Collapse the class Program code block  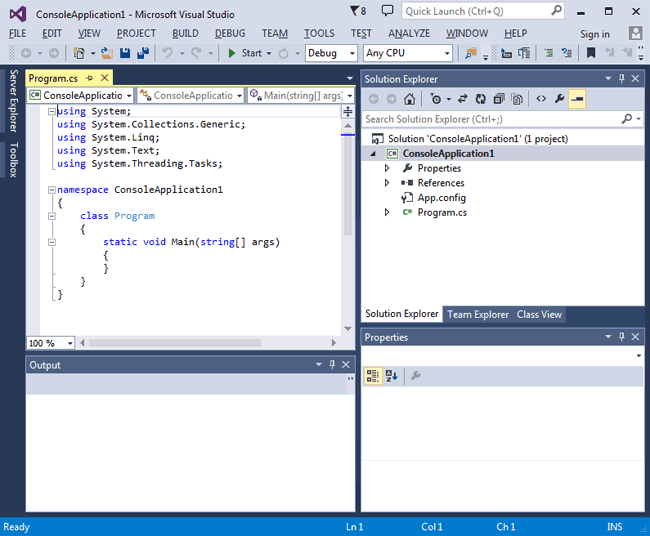coord(52,216)
